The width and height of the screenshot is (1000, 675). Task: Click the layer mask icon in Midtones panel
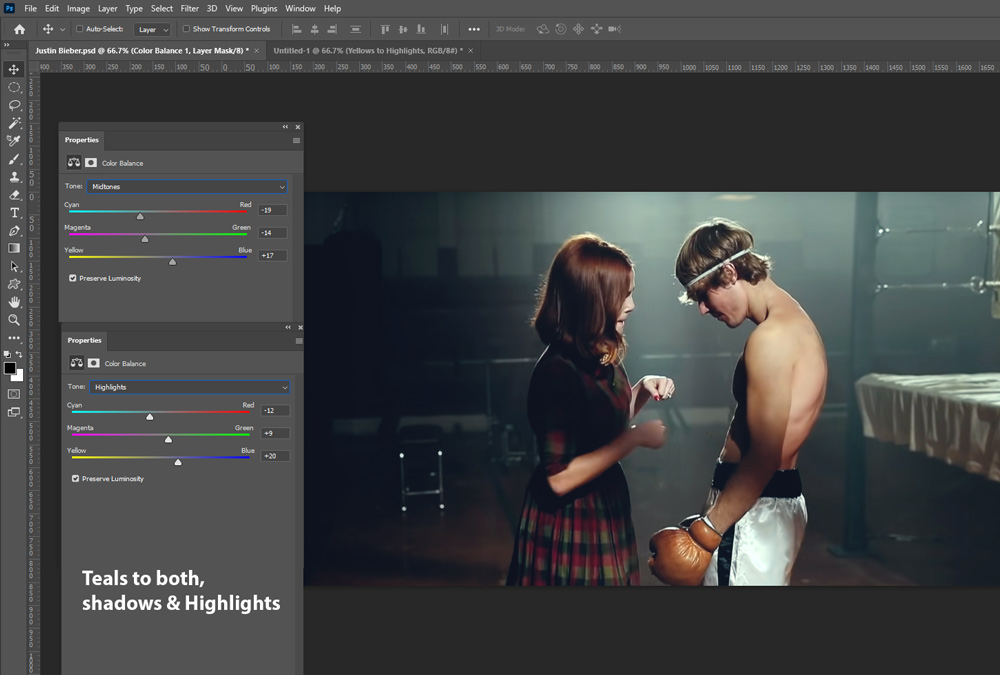tap(91, 163)
